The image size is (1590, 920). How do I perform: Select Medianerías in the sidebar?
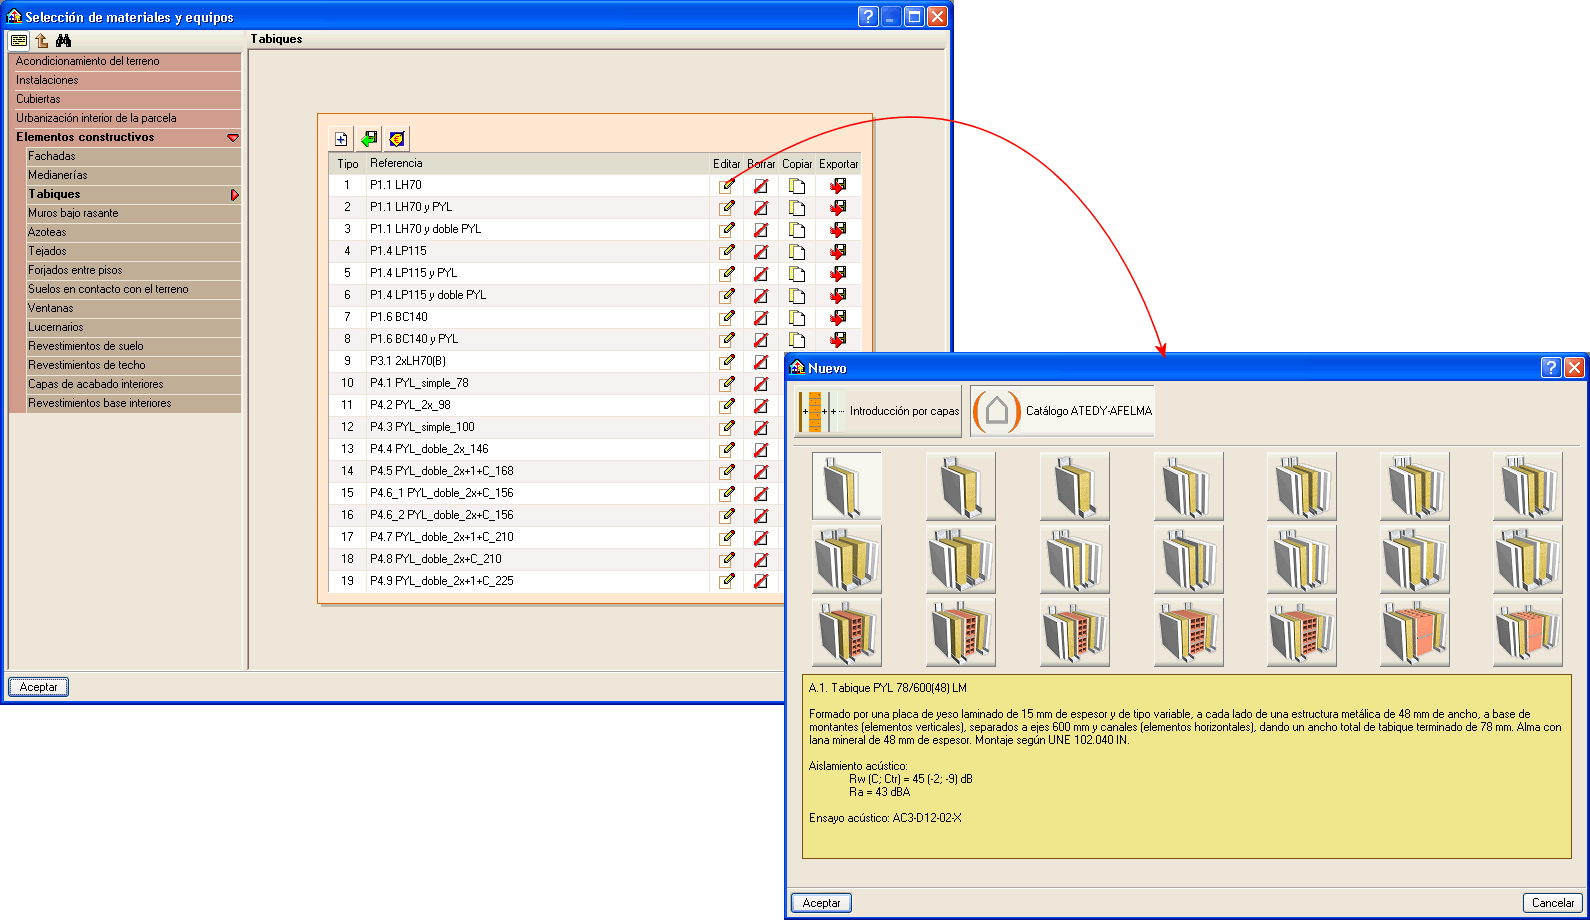coord(133,175)
